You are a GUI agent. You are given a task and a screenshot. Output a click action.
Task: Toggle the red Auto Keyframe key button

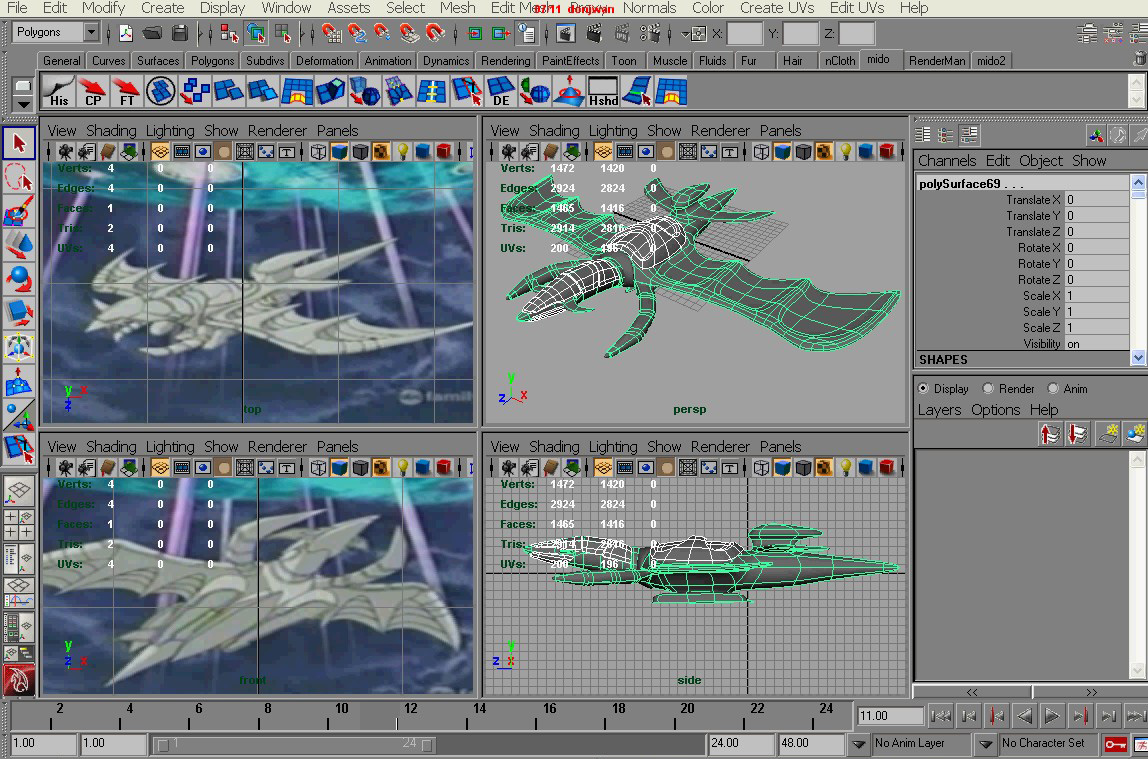point(1116,744)
